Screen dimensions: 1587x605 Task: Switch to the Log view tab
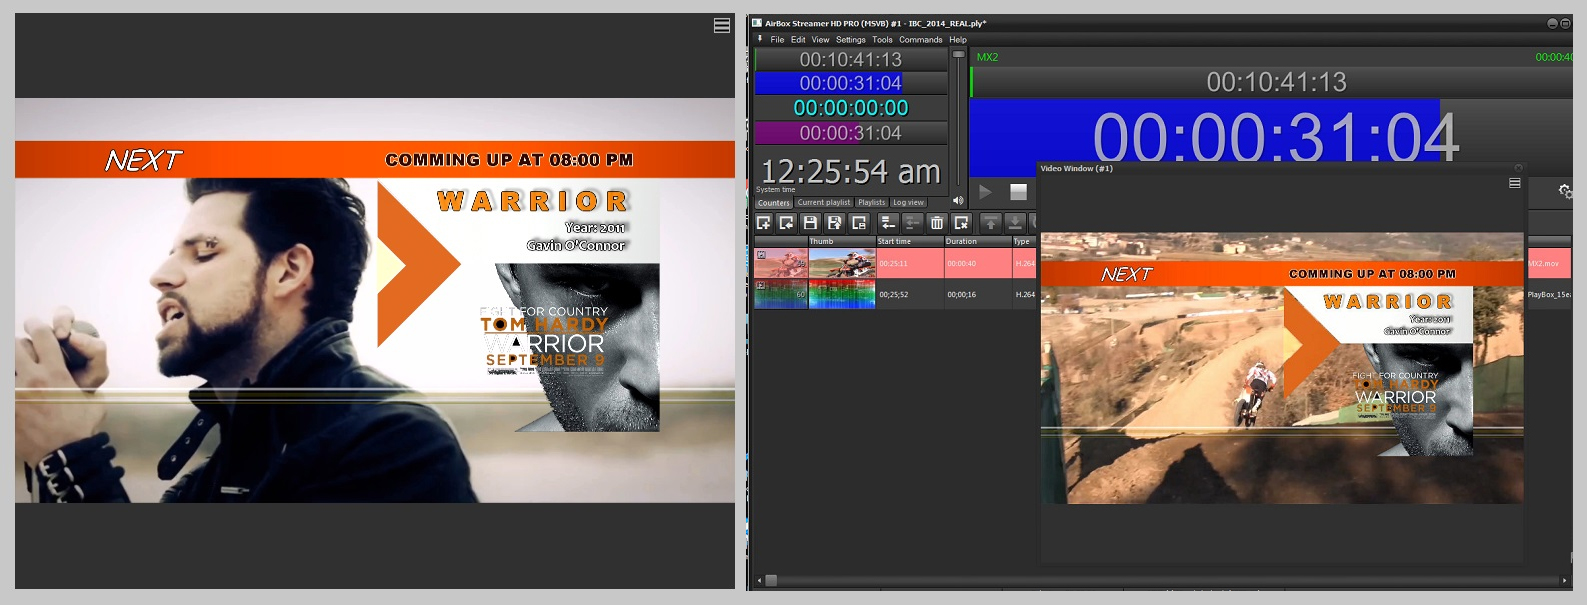pyautogui.click(x=909, y=203)
